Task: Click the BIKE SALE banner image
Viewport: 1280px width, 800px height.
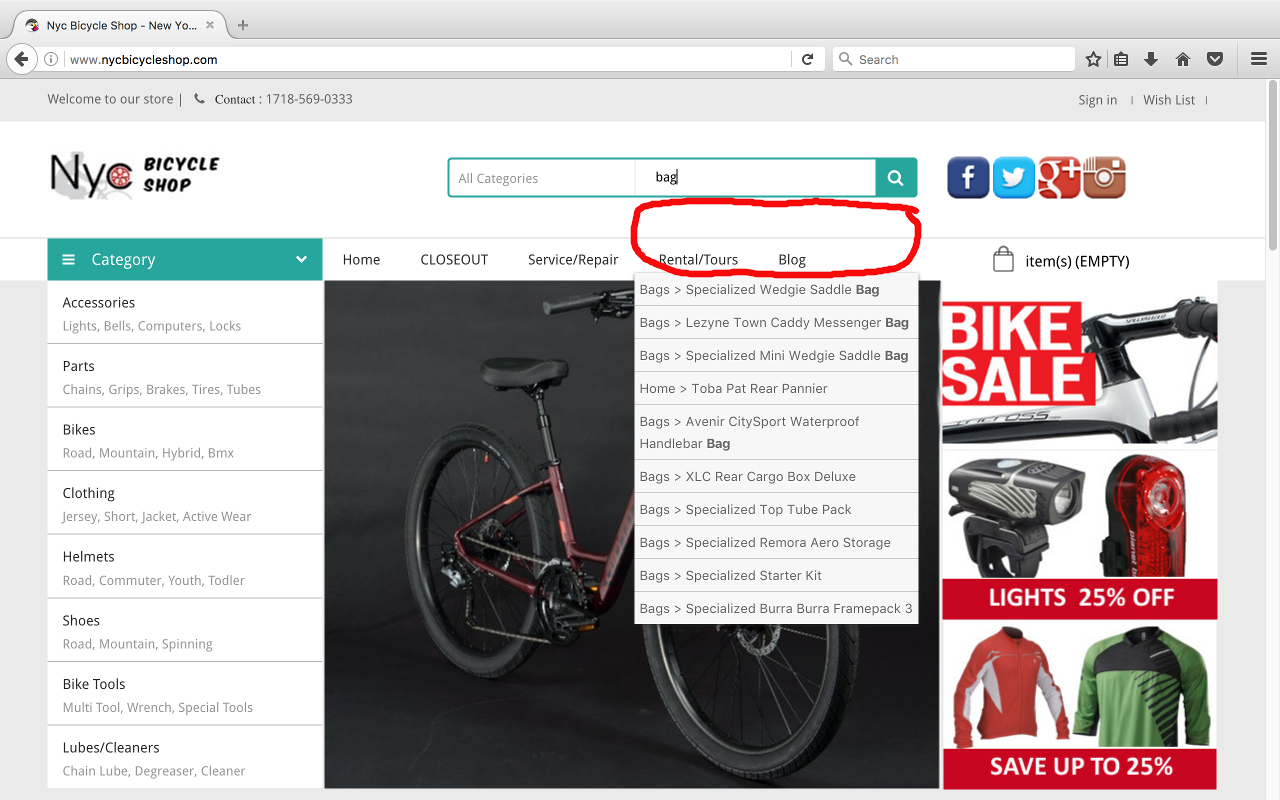Action: point(1080,363)
